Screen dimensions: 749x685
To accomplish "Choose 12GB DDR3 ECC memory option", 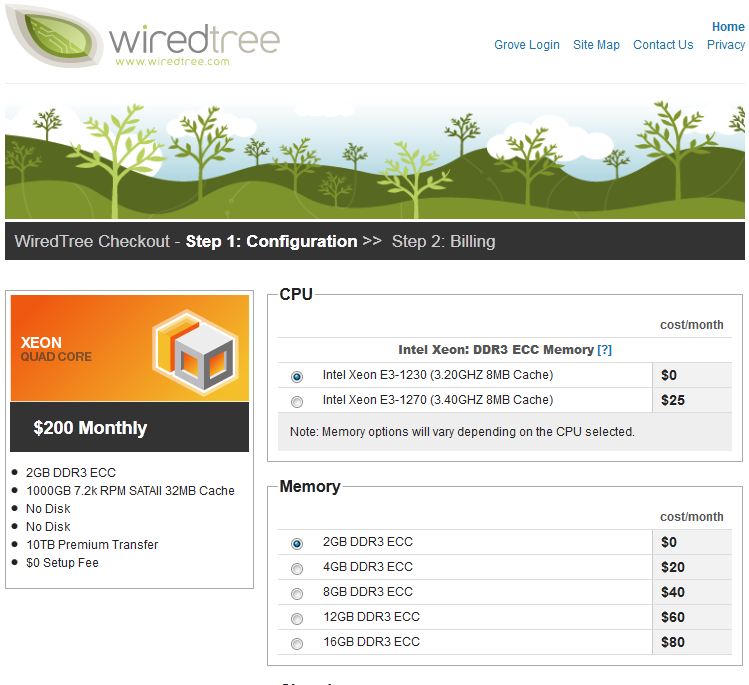I will coord(297,619).
